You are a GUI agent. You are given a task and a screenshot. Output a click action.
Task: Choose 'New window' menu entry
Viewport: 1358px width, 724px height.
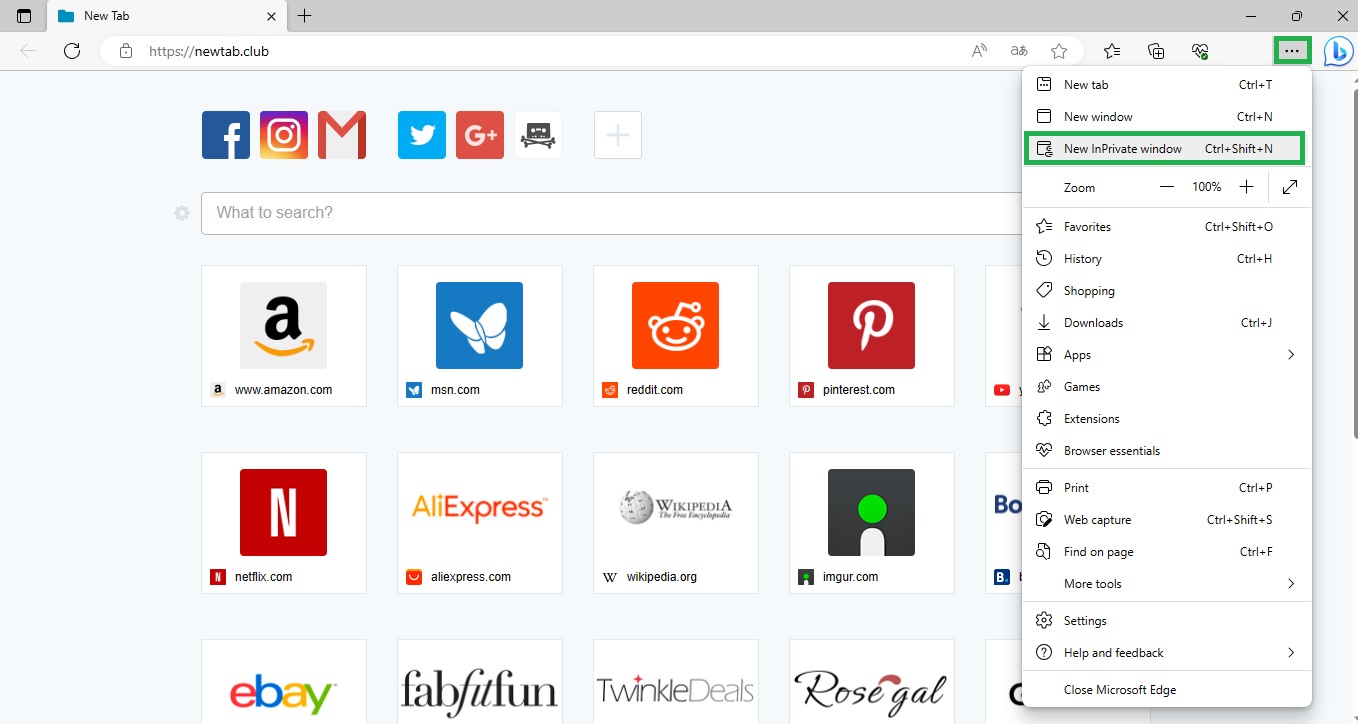pos(1167,117)
